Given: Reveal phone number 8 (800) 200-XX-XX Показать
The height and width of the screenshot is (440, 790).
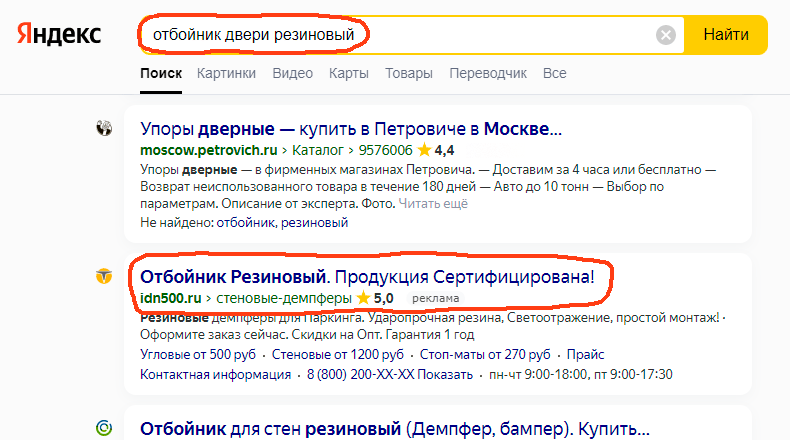Looking at the screenshot, I should (389, 374).
